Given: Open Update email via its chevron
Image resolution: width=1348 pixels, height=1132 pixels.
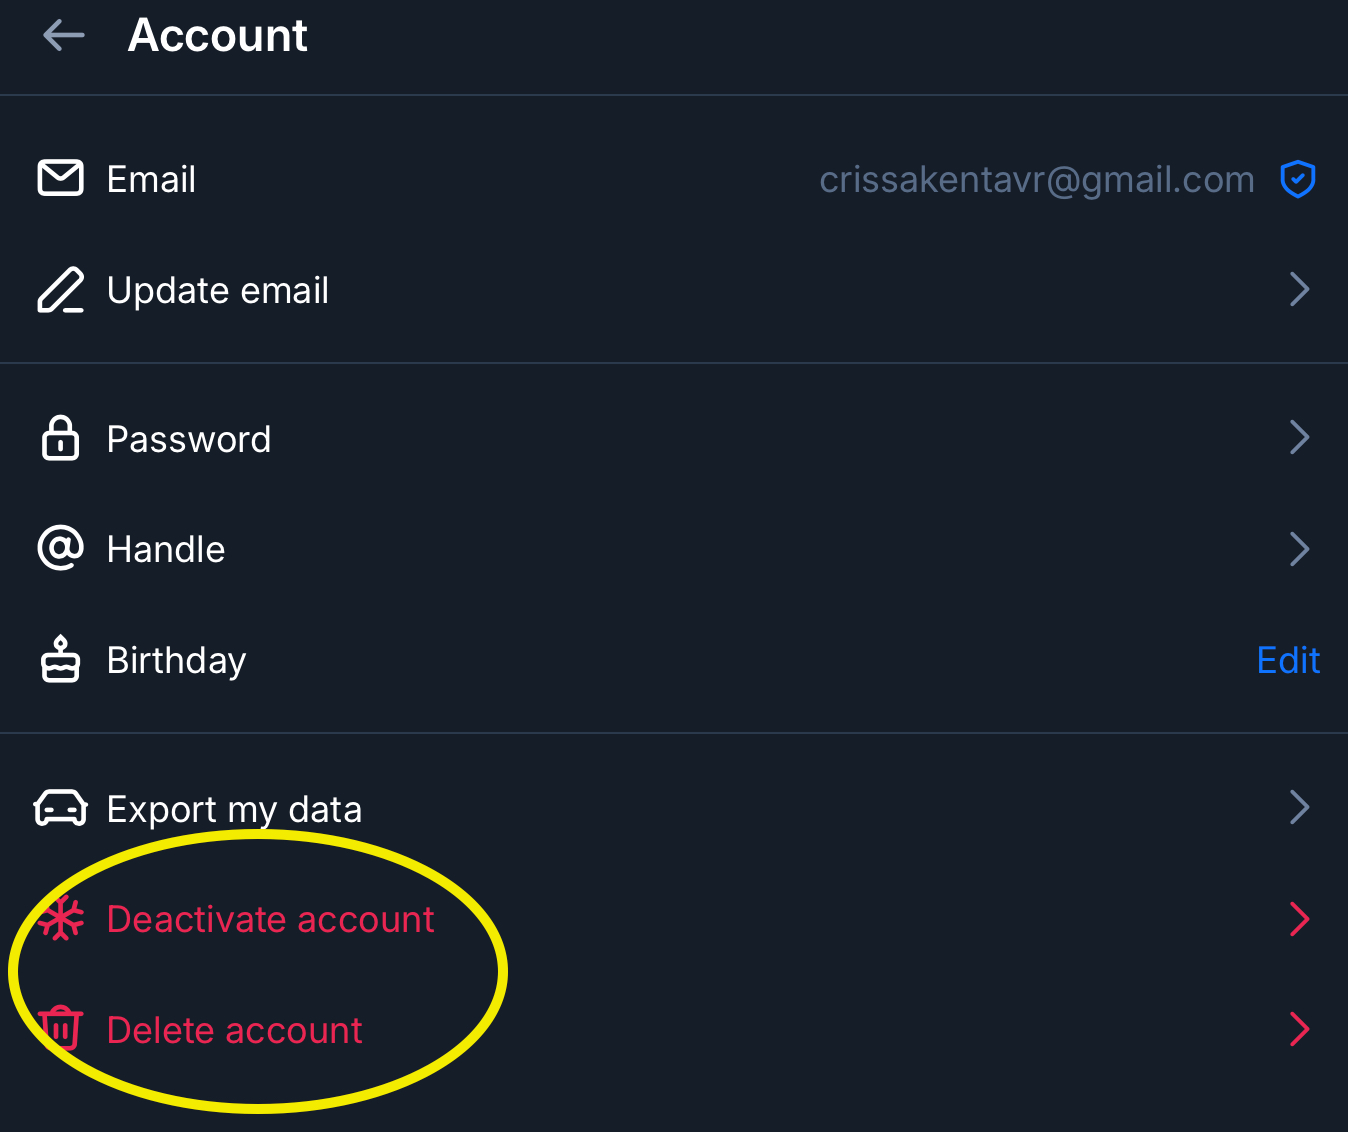Looking at the screenshot, I should (1299, 290).
